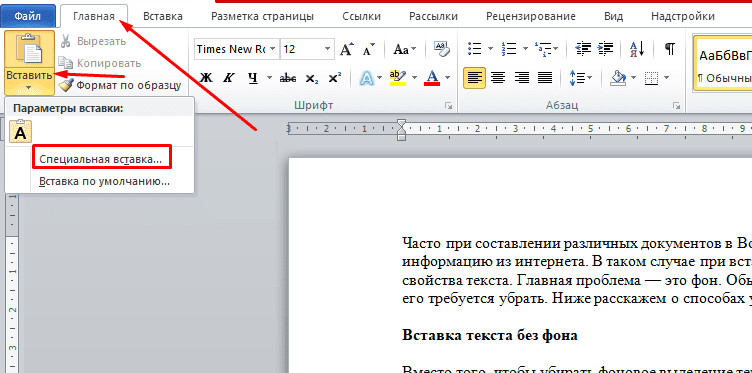This screenshot has height=373, width=752.
Task: Toggle bold Ж formatting
Action: click(x=206, y=78)
